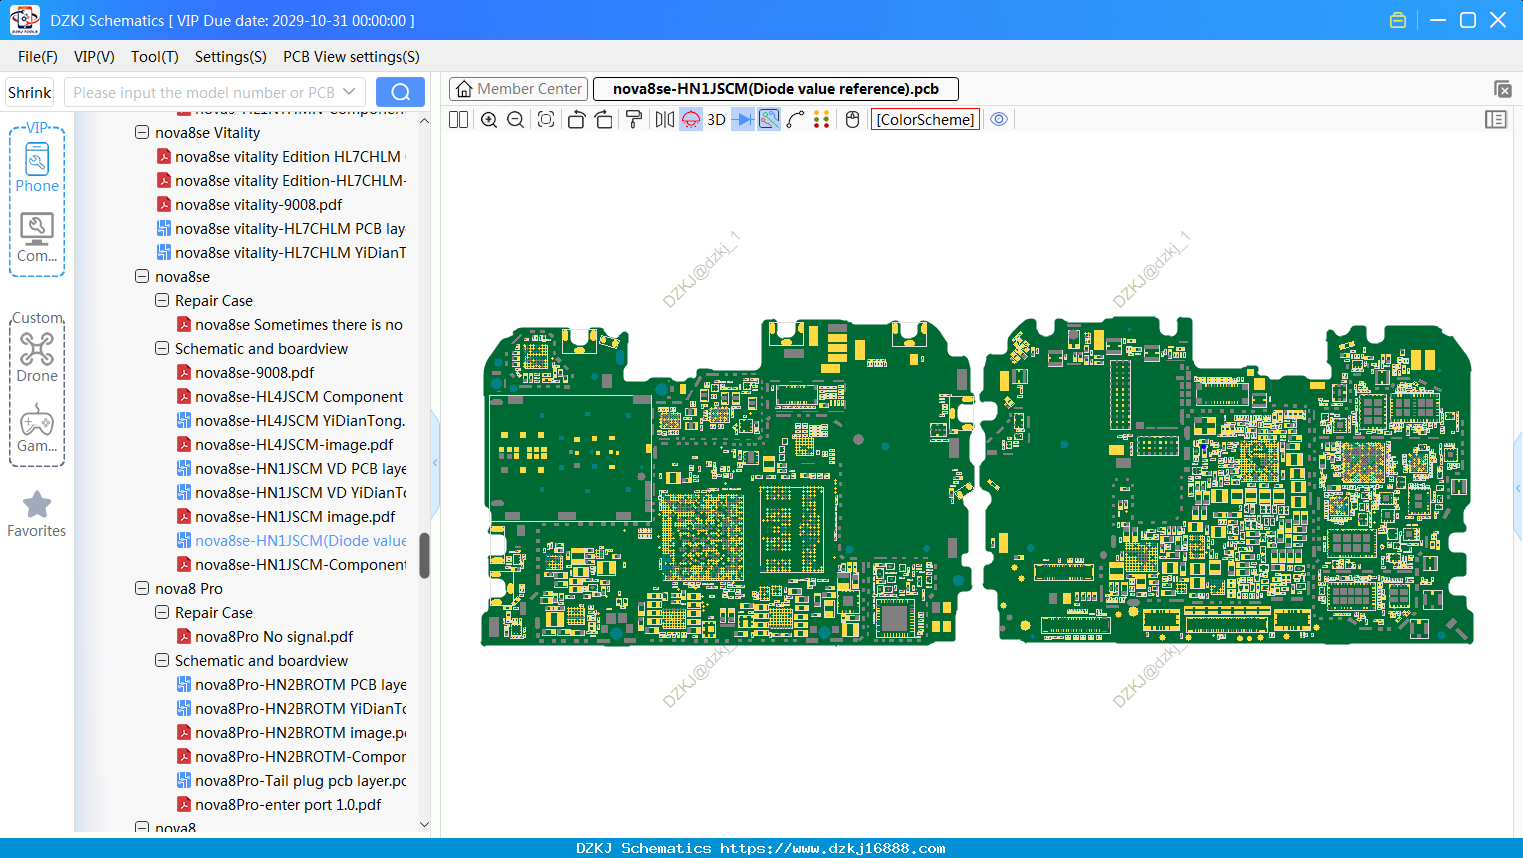Click the model number search field

click(x=204, y=92)
